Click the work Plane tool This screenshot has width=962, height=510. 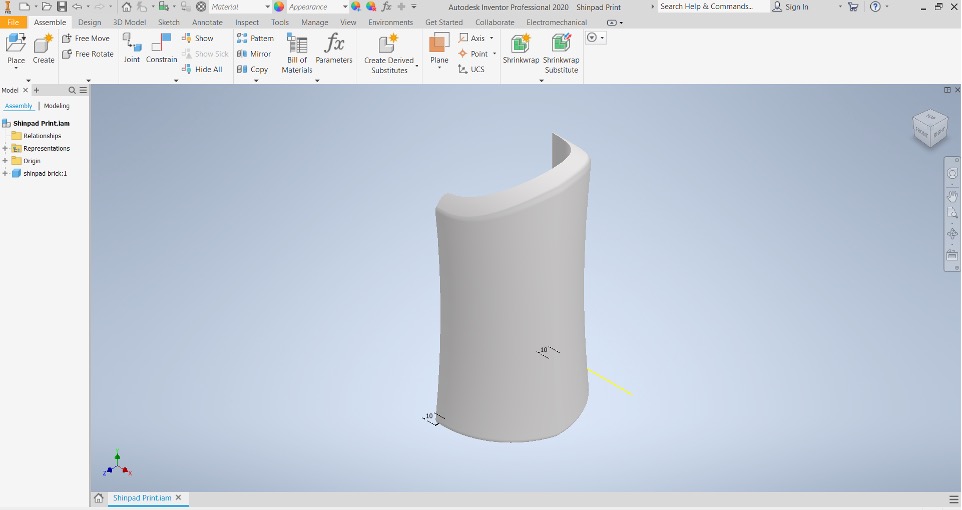[x=439, y=48]
